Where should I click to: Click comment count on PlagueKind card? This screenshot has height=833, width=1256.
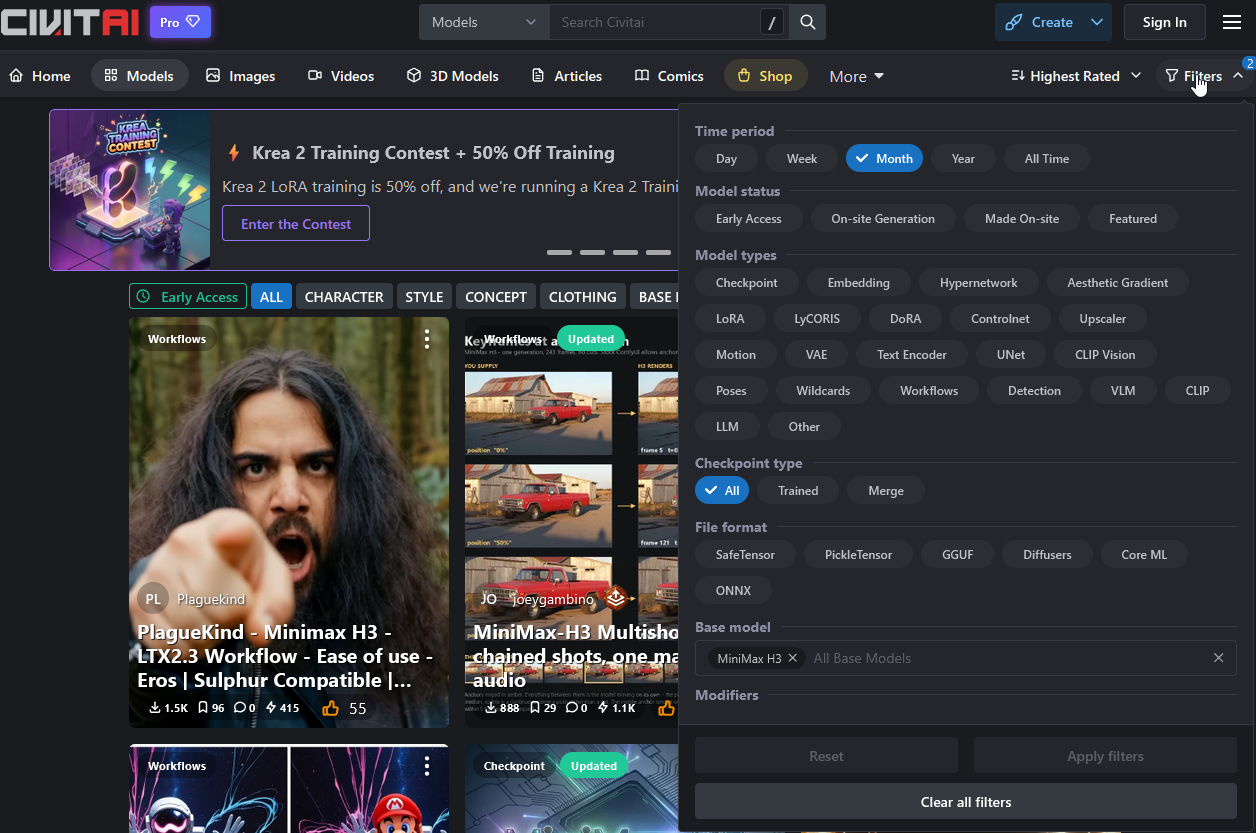tap(245, 708)
